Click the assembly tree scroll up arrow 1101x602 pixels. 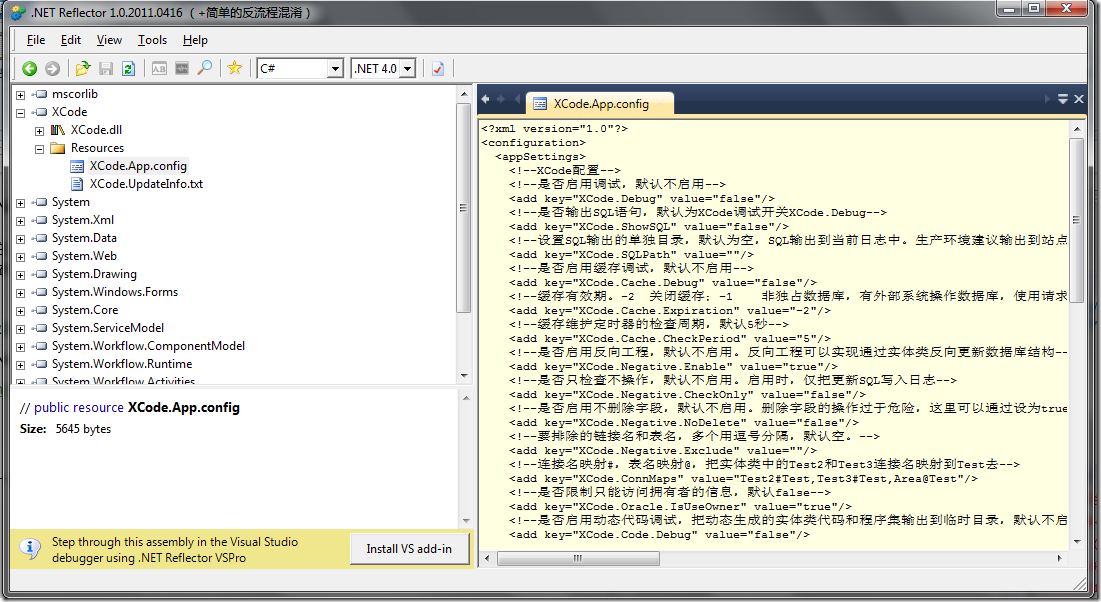click(463, 94)
